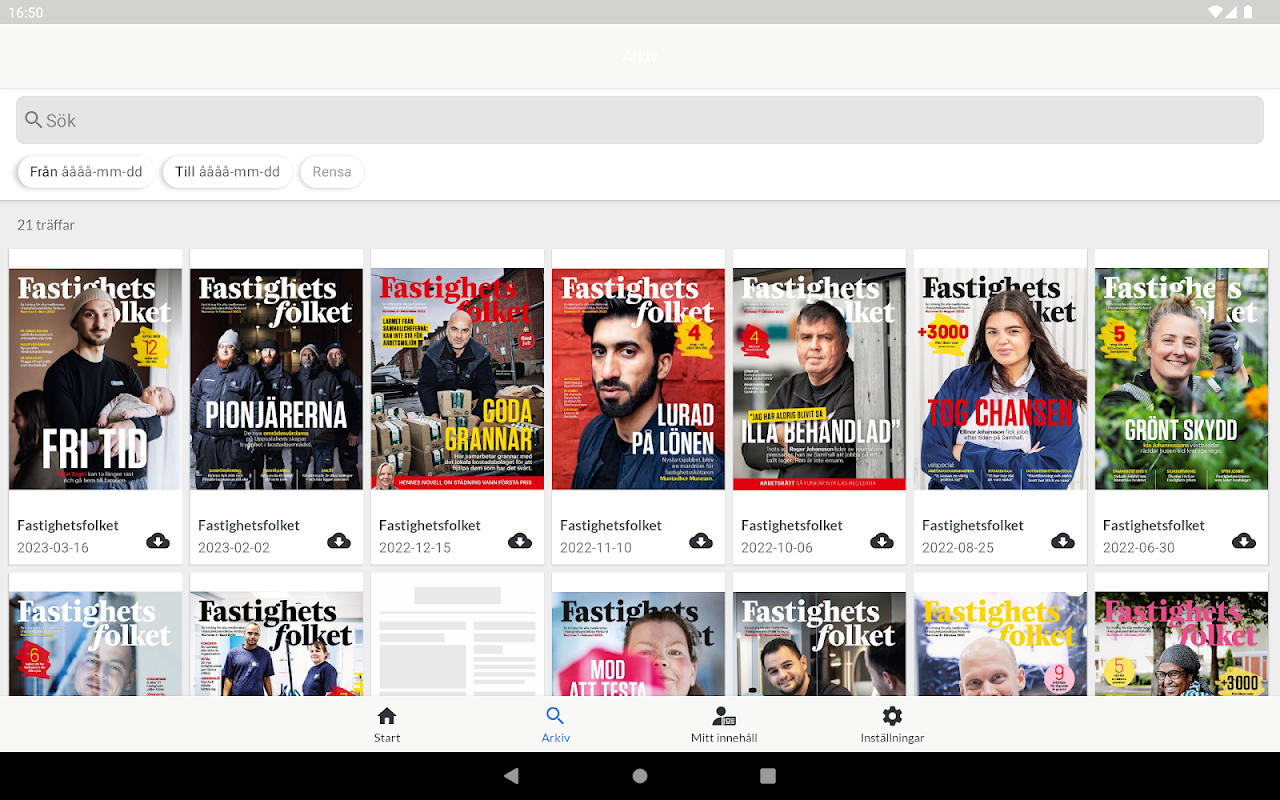Open the ILLA BEHANDLAD cover issue
Viewport: 1280px width, 800px height.
pyautogui.click(x=820, y=379)
